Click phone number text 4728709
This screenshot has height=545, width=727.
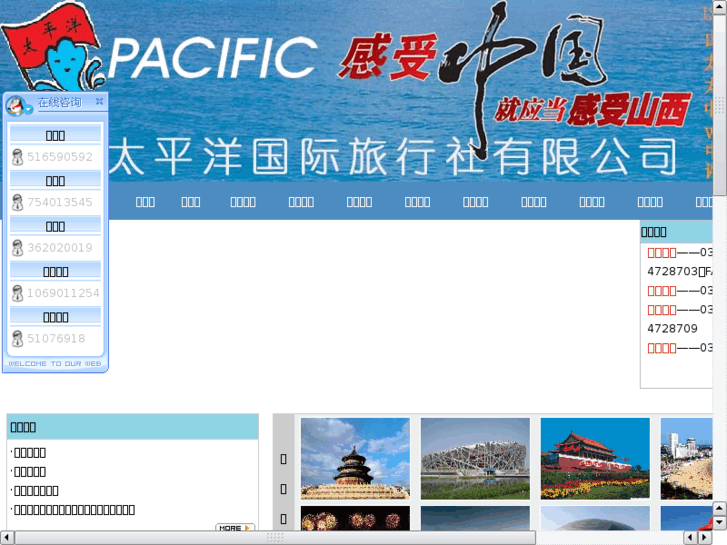coord(672,328)
